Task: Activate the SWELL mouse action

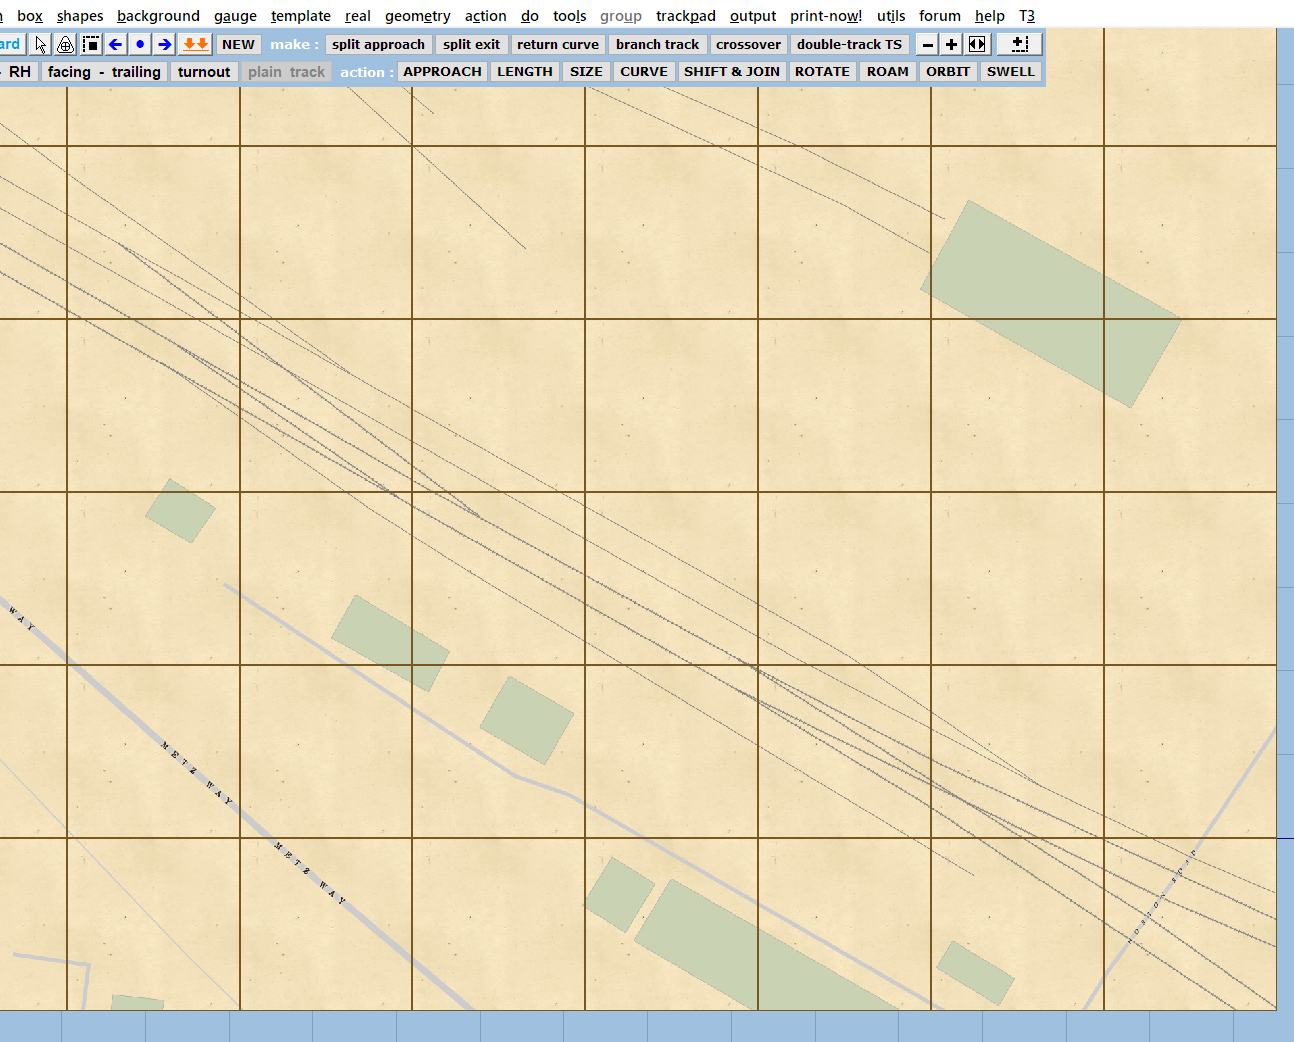Action: click(x=1011, y=72)
